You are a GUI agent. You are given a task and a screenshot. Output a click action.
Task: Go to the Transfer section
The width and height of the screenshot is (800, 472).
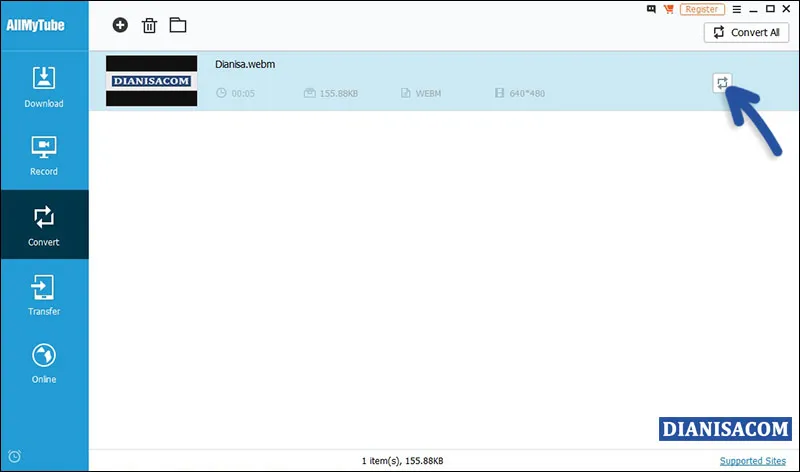coord(44,294)
